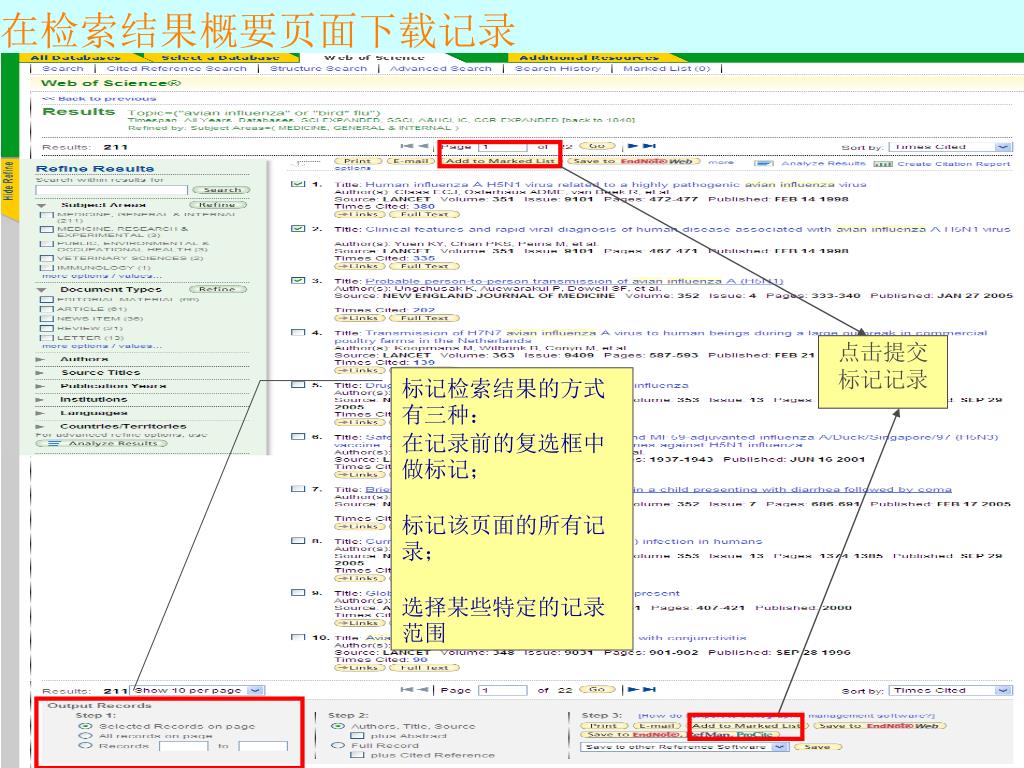Viewport: 1024px width, 768px height.
Task: Switch to the Select a Database tab
Action: pyautogui.click(x=221, y=57)
